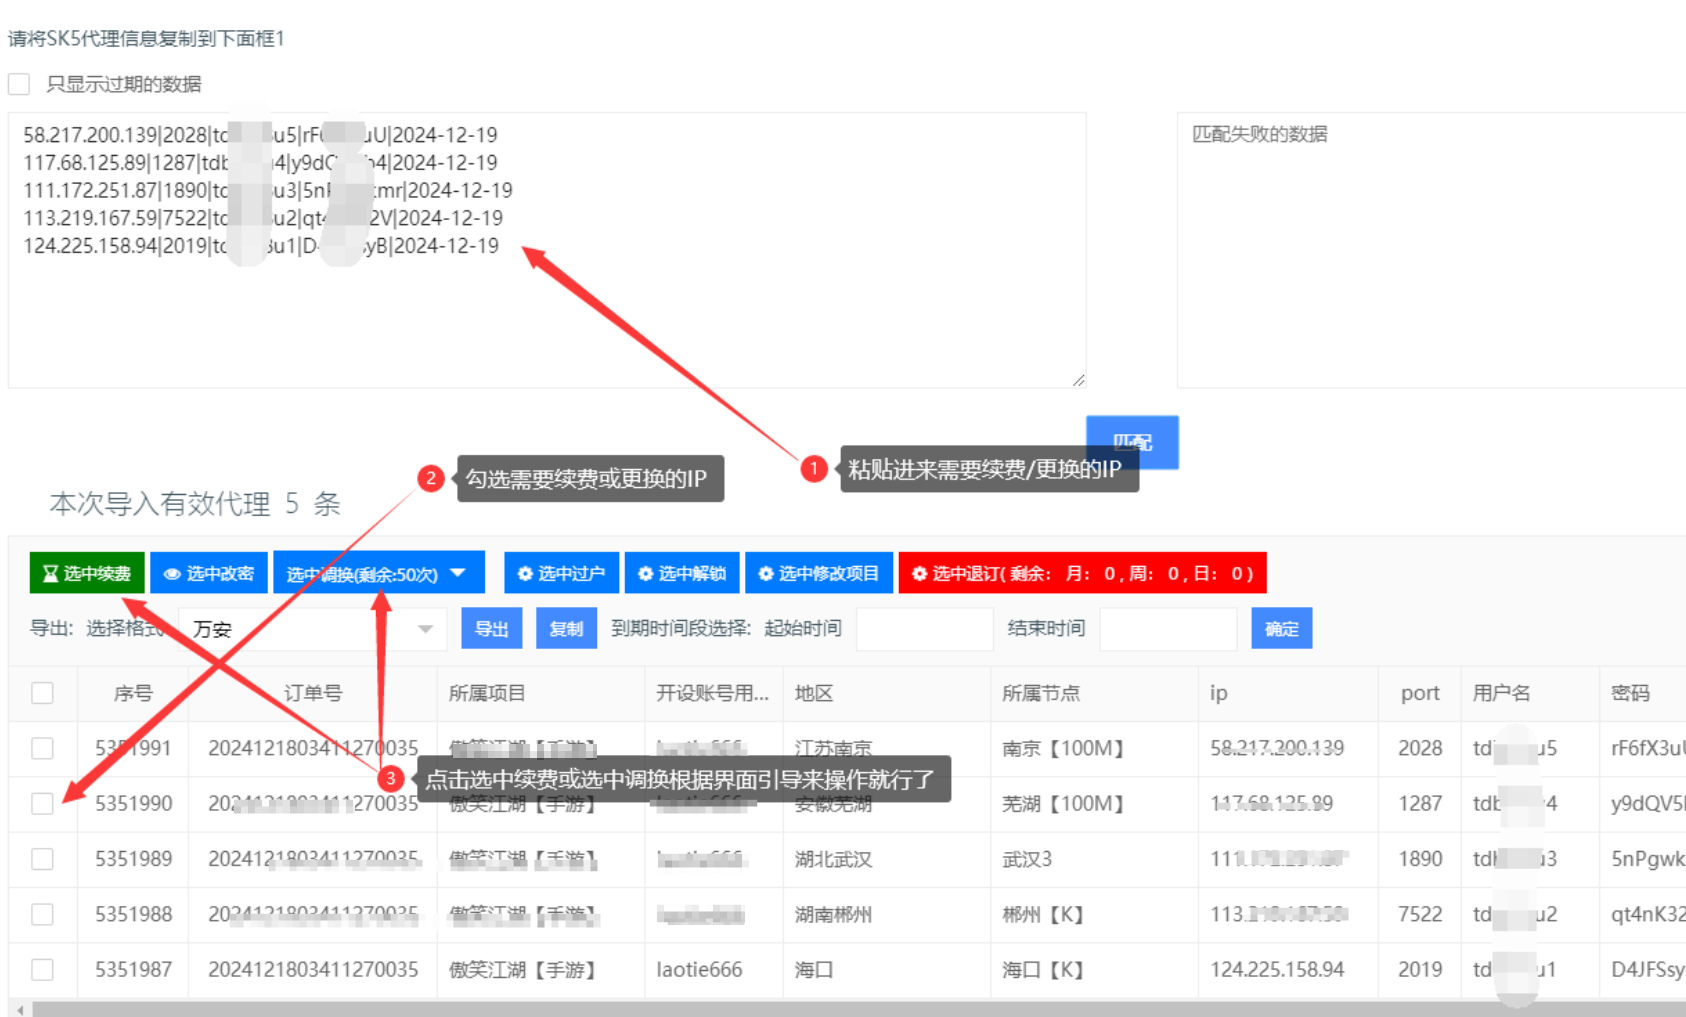Click the 匹配失败的数据 text box
Viewport: 1686px width, 1017px height.
(x=1431, y=250)
